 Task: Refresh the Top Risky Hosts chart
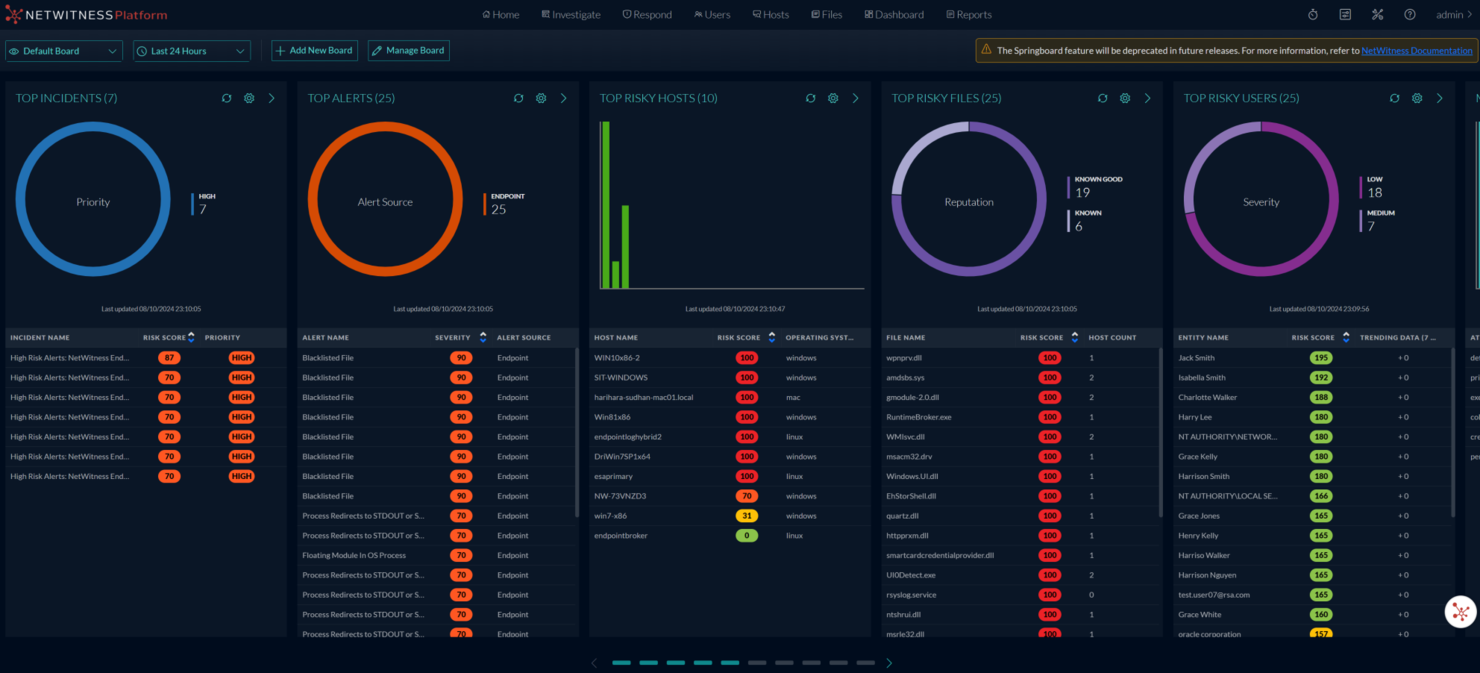811,98
